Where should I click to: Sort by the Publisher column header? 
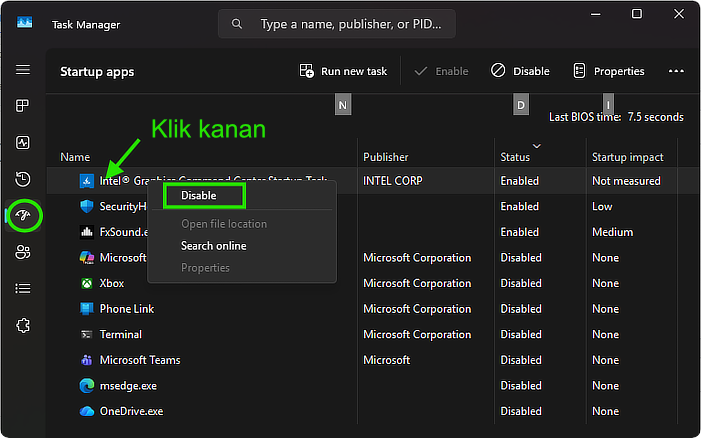(x=385, y=157)
